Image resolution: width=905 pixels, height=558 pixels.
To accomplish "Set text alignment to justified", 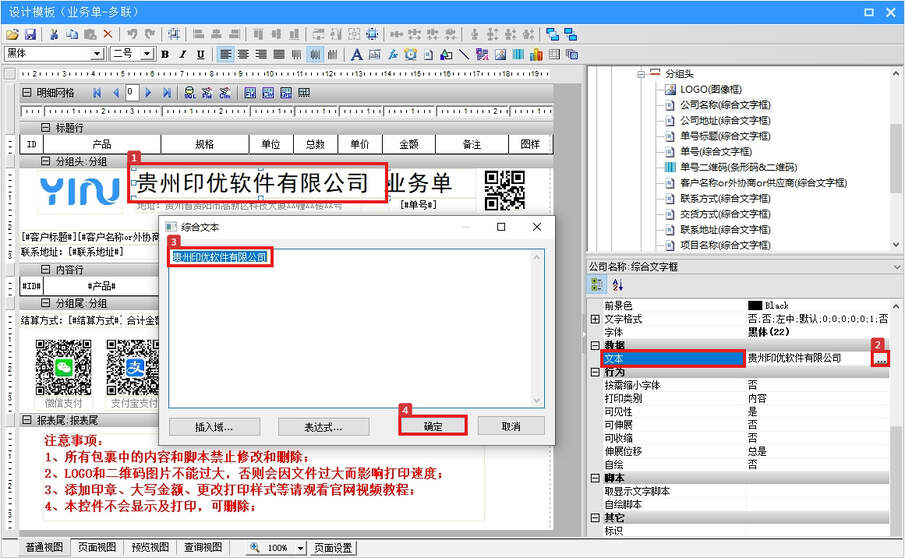I will pyautogui.click(x=279, y=54).
